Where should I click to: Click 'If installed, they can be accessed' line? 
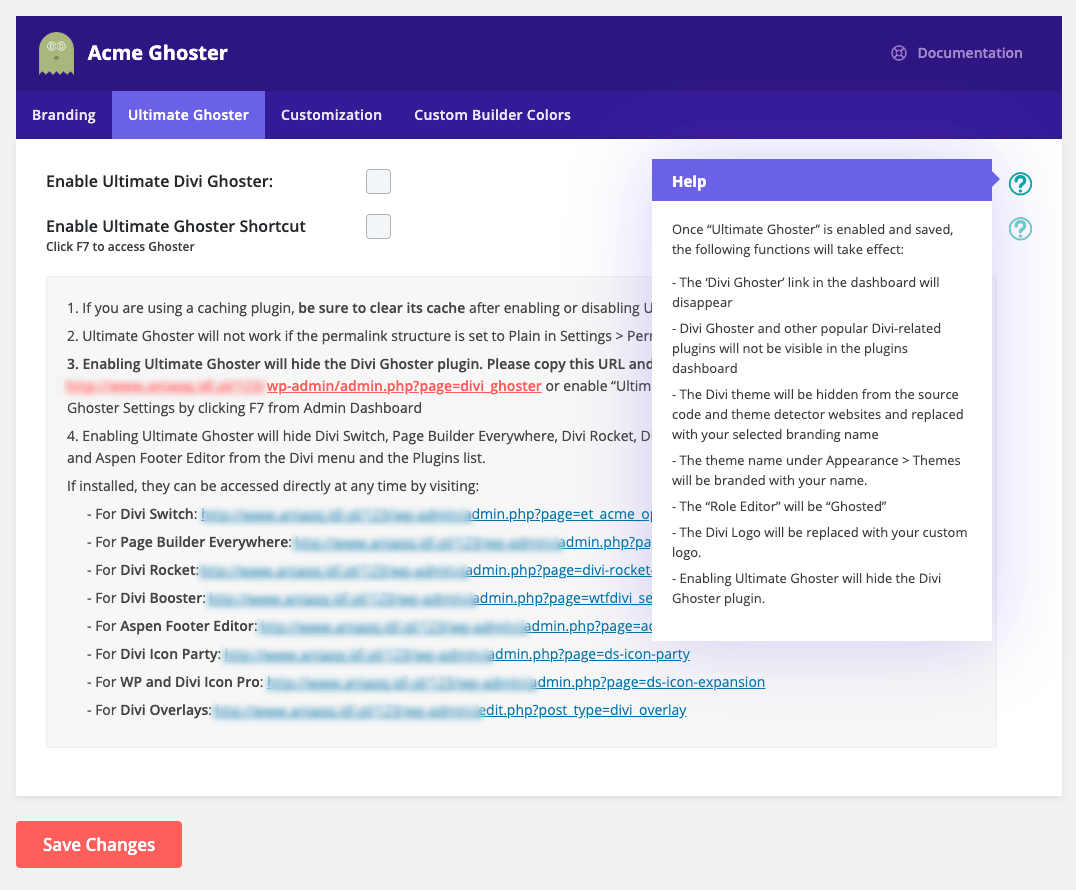(273, 486)
